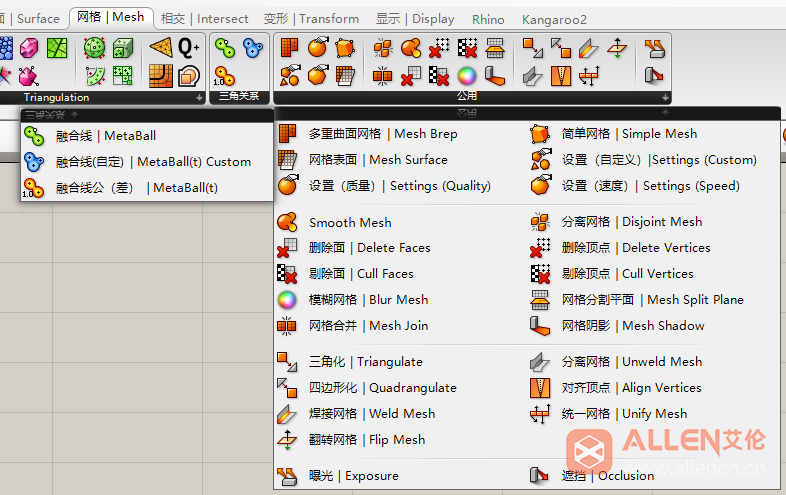The height and width of the screenshot is (495, 786).
Task: Select the 网格 | Mesh tab
Action: (111, 17)
